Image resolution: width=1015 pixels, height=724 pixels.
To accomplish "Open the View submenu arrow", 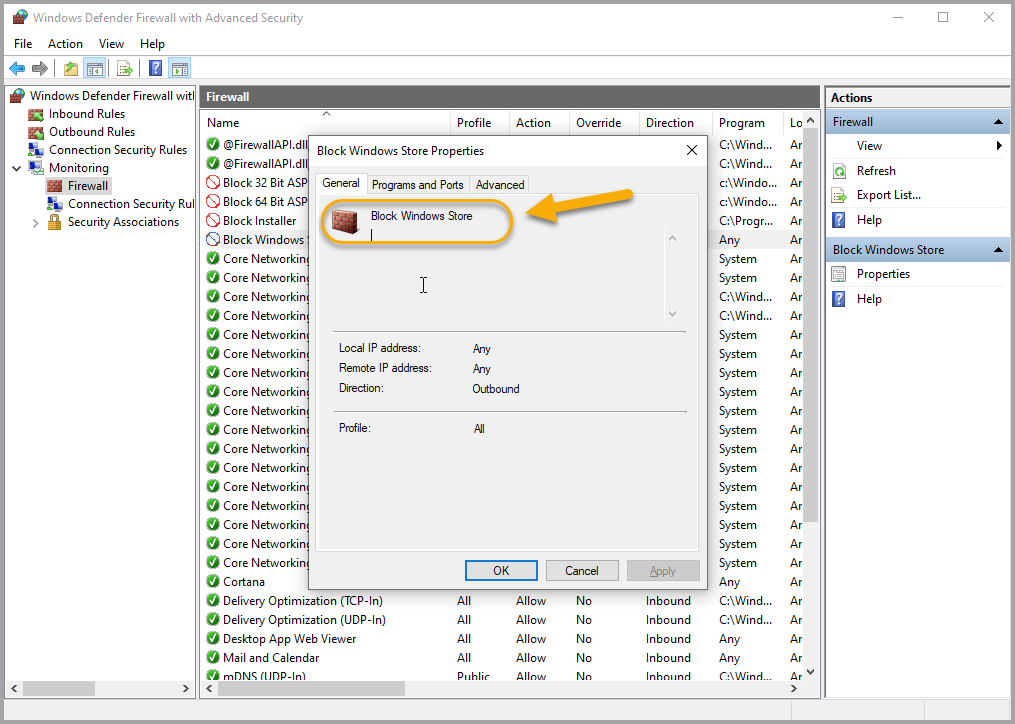I will [999, 146].
